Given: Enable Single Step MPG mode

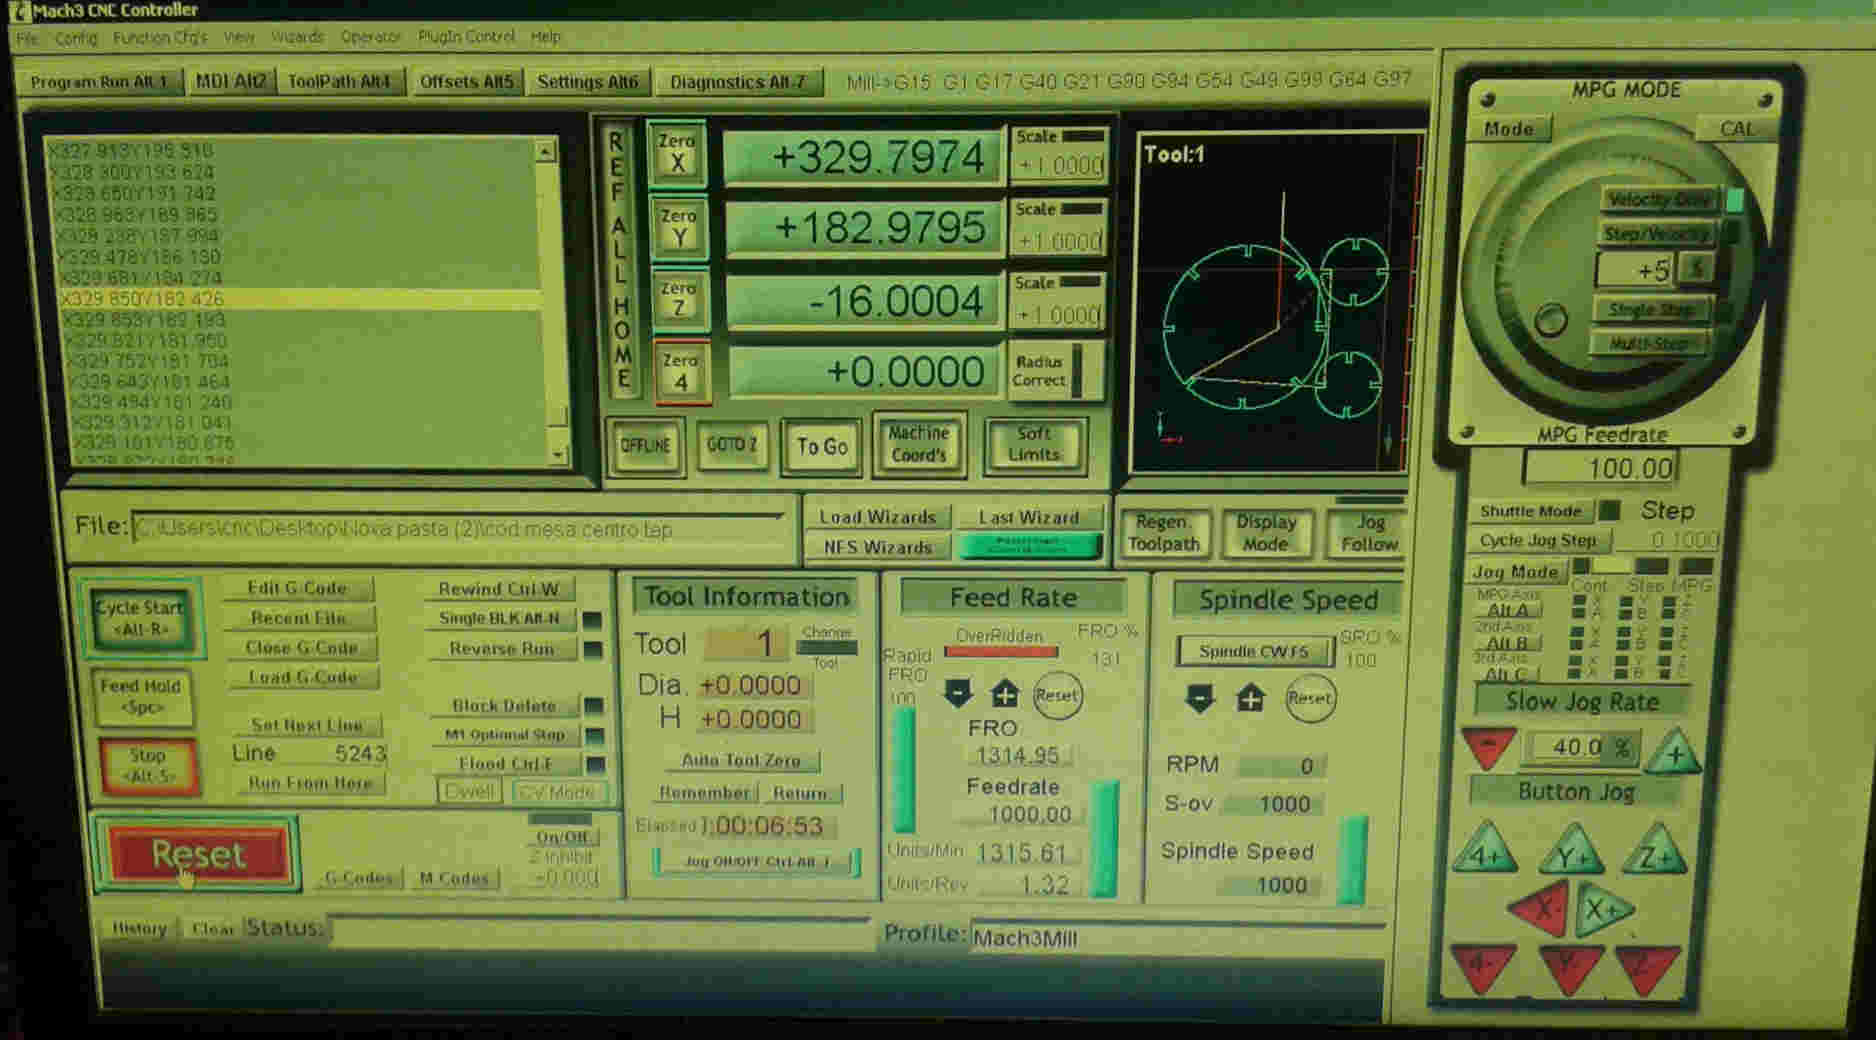Looking at the screenshot, I should [x=1652, y=310].
